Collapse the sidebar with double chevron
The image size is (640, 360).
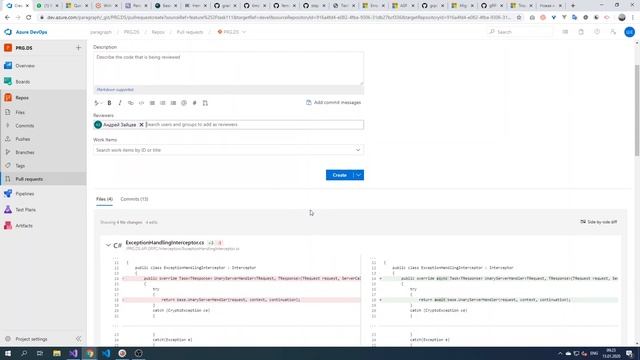point(78,339)
